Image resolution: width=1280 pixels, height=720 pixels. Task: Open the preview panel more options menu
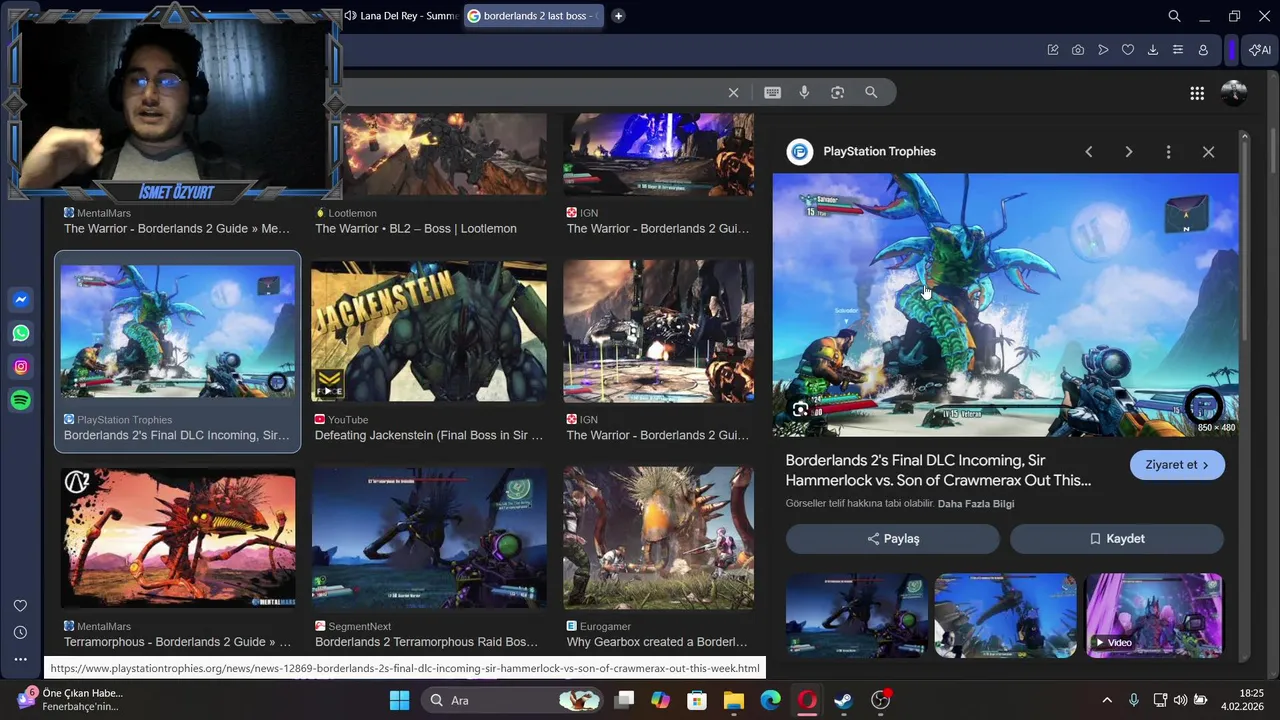point(1168,152)
